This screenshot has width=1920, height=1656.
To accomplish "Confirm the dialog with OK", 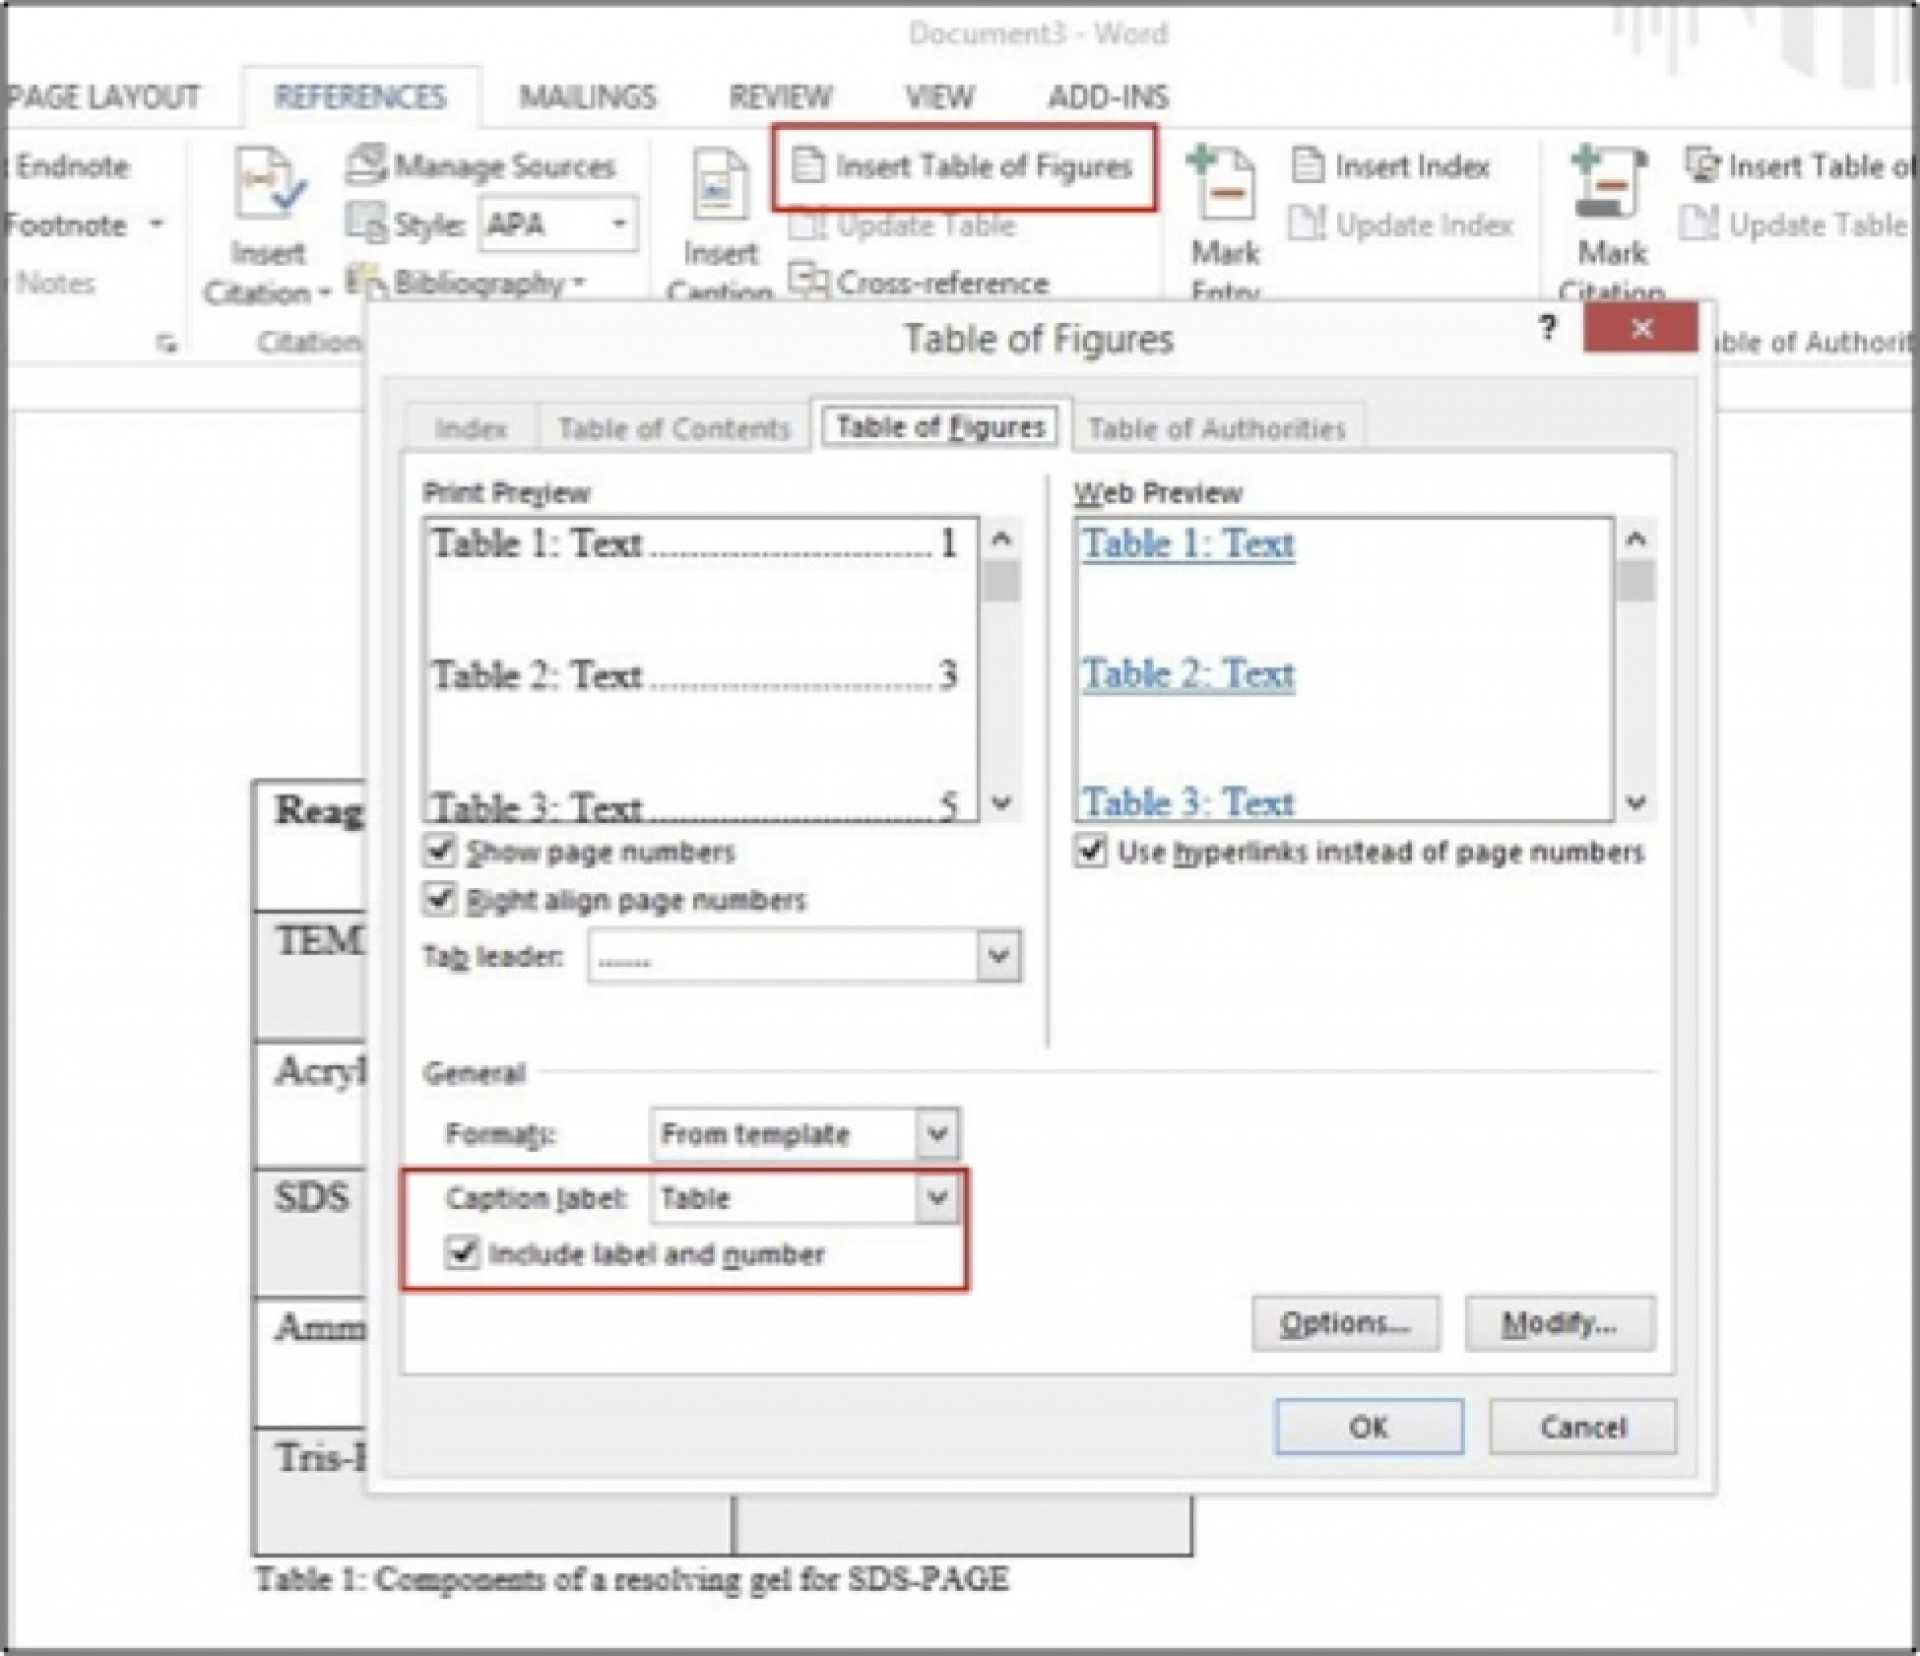I will (x=1369, y=1427).
